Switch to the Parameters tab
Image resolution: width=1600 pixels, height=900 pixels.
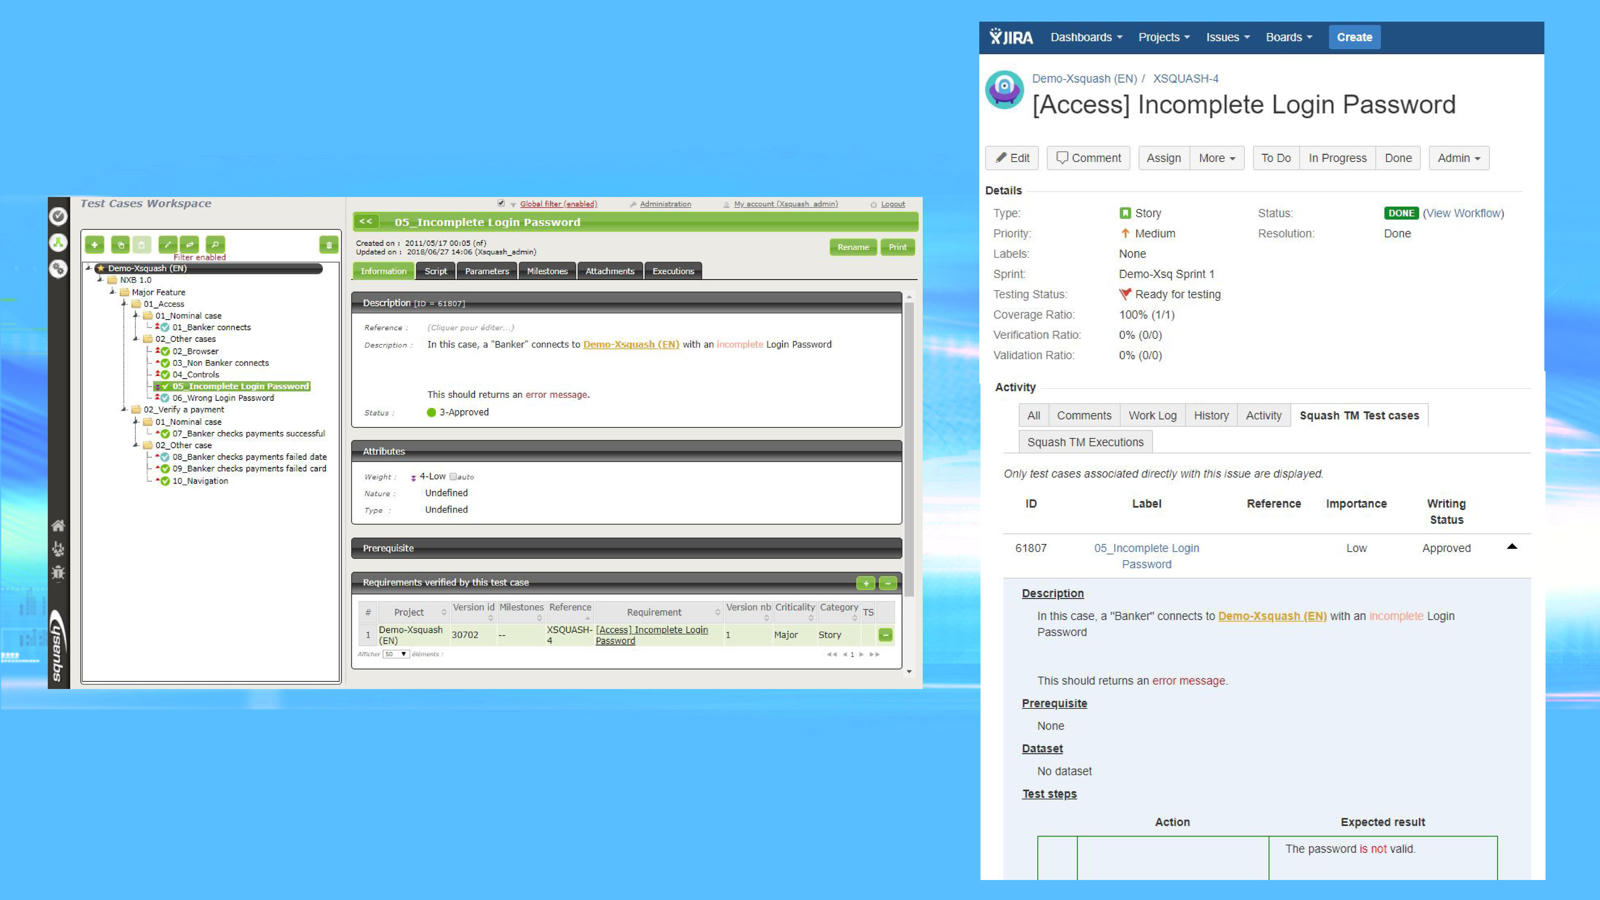[x=487, y=271]
